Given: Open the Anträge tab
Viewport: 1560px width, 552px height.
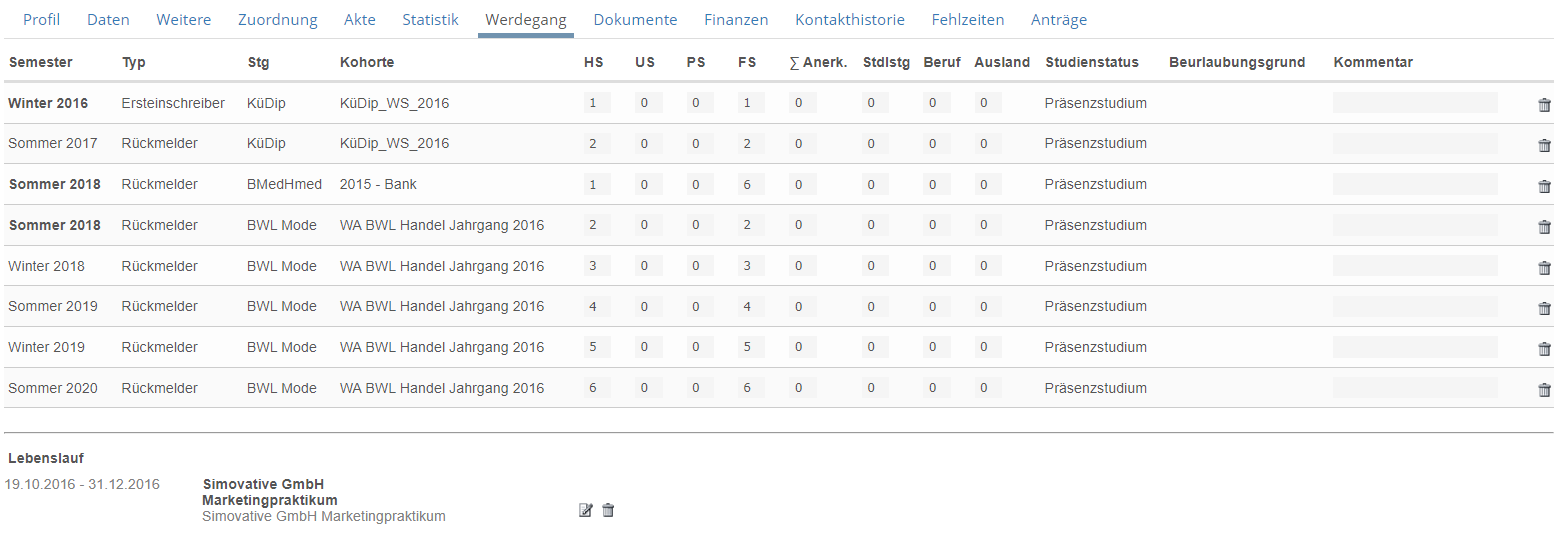Looking at the screenshot, I should click(x=1059, y=20).
